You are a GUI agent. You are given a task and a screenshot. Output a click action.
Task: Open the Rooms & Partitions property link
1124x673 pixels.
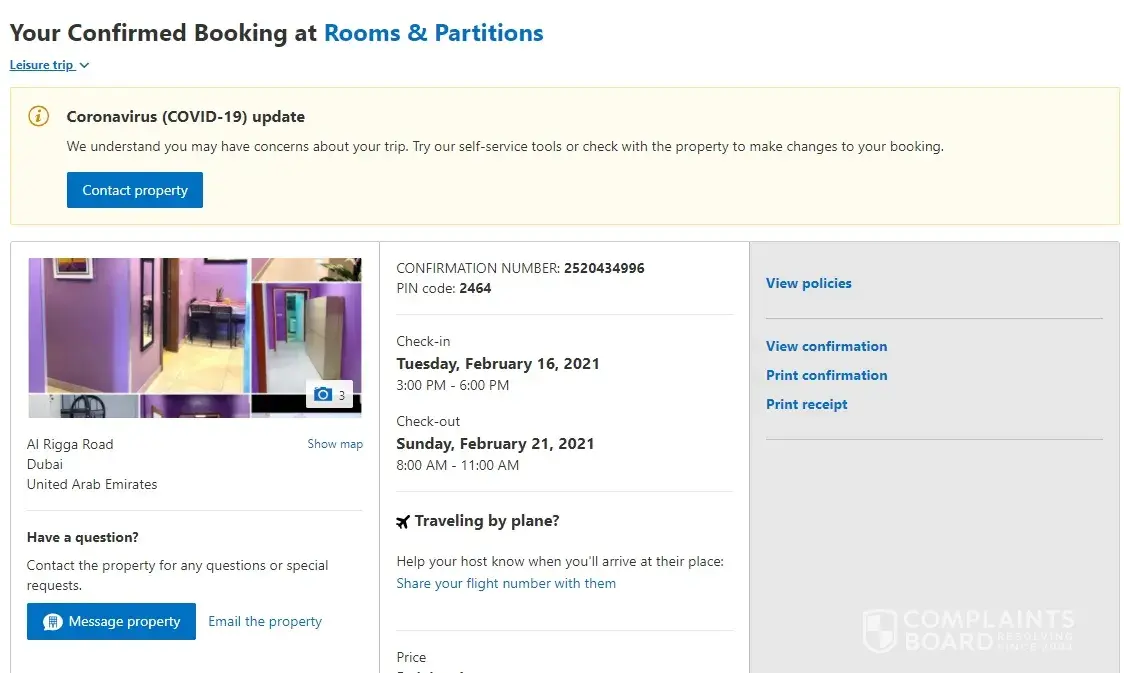433,33
